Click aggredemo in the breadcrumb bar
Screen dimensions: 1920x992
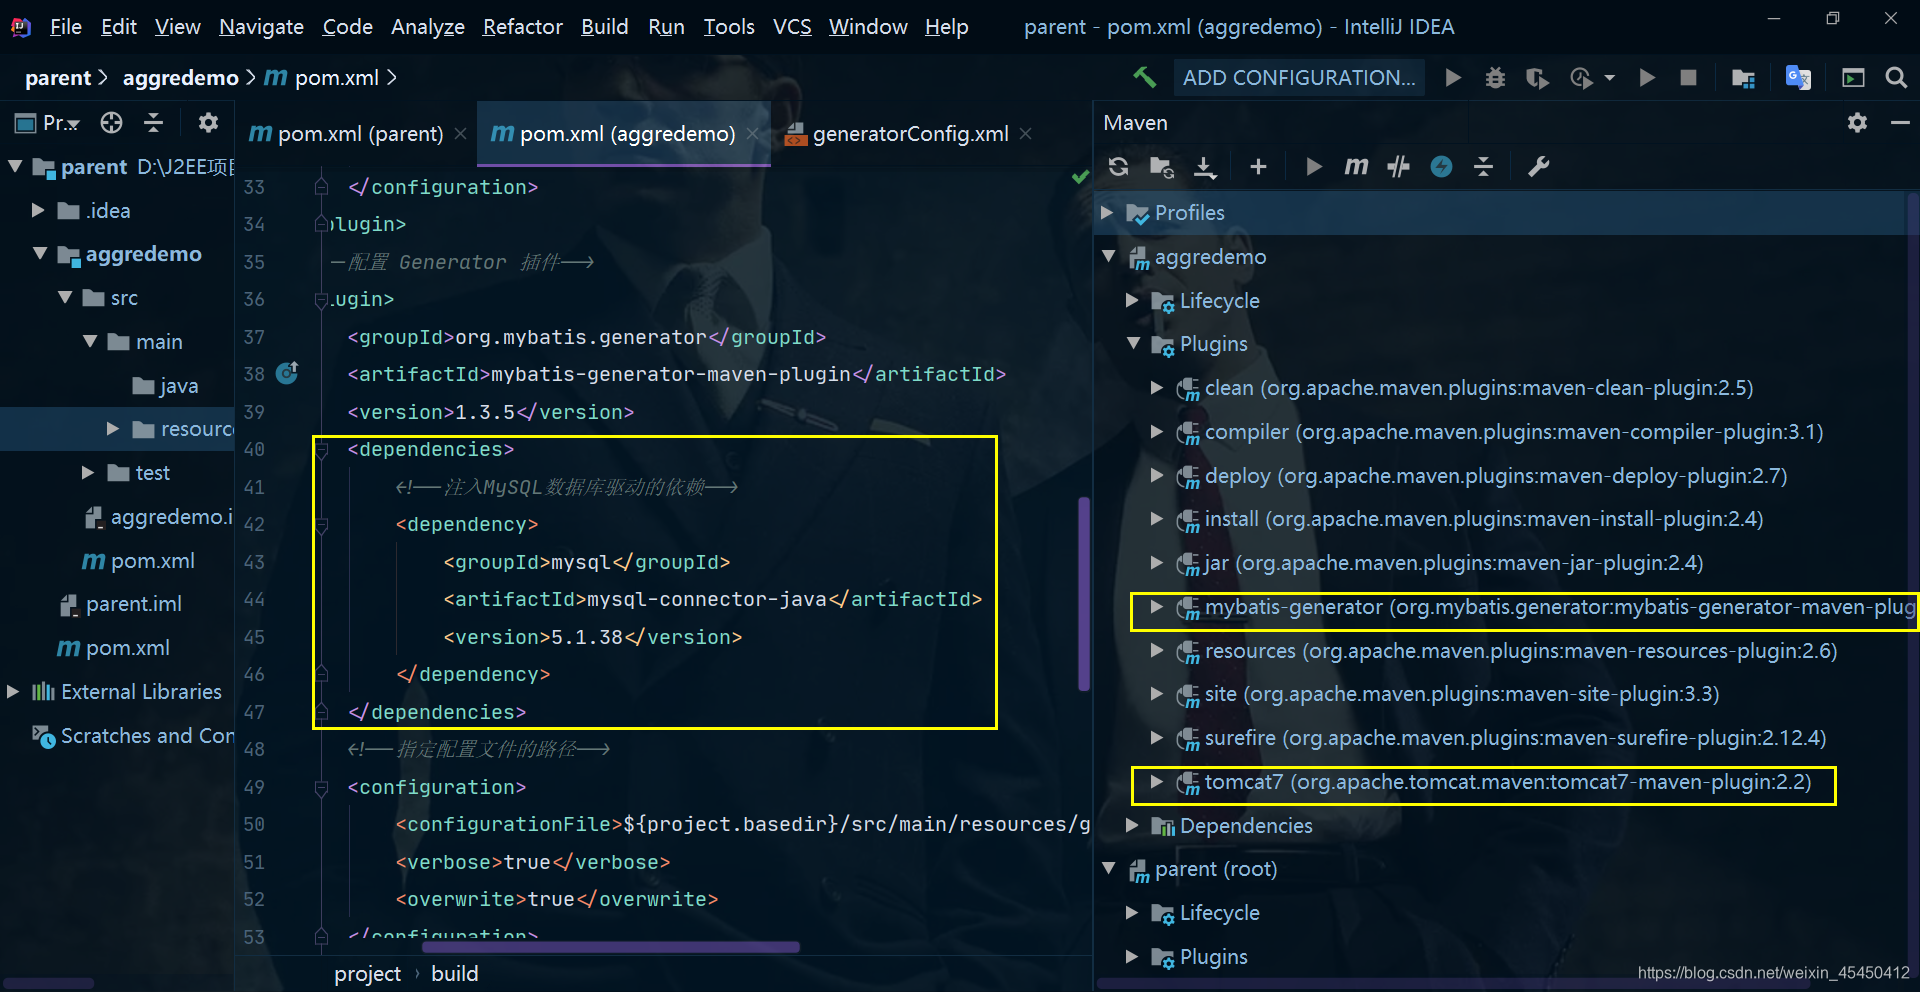(x=181, y=78)
